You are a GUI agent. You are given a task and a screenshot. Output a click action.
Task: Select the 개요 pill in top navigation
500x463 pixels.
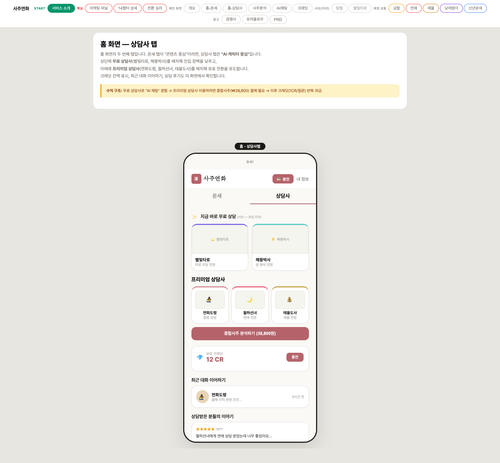pyautogui.click(x=192, y=8)
